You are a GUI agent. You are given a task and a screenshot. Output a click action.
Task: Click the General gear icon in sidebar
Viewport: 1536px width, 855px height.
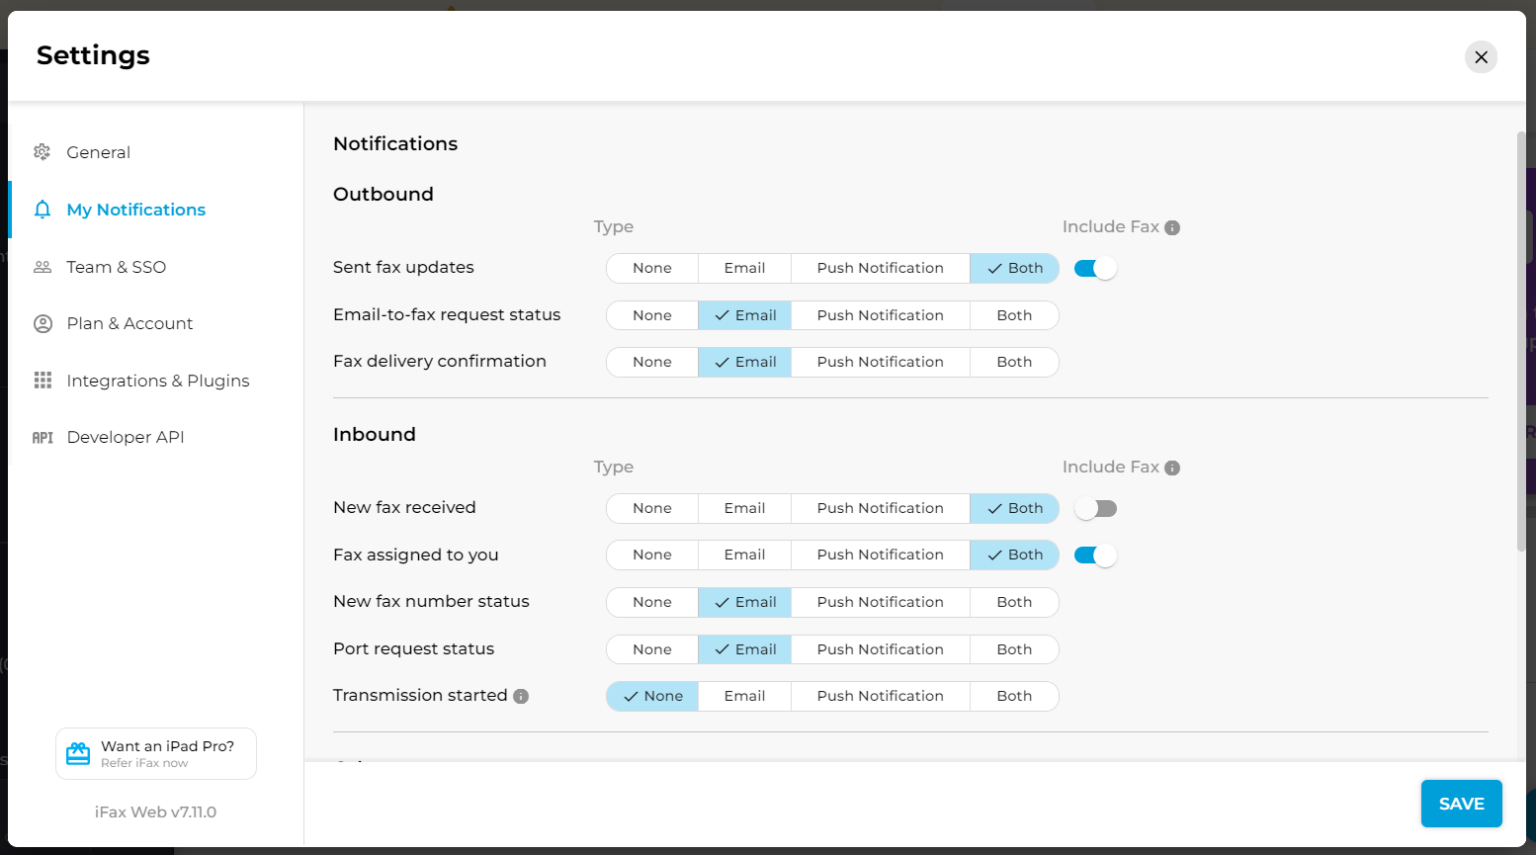click(x=42, y=152)
